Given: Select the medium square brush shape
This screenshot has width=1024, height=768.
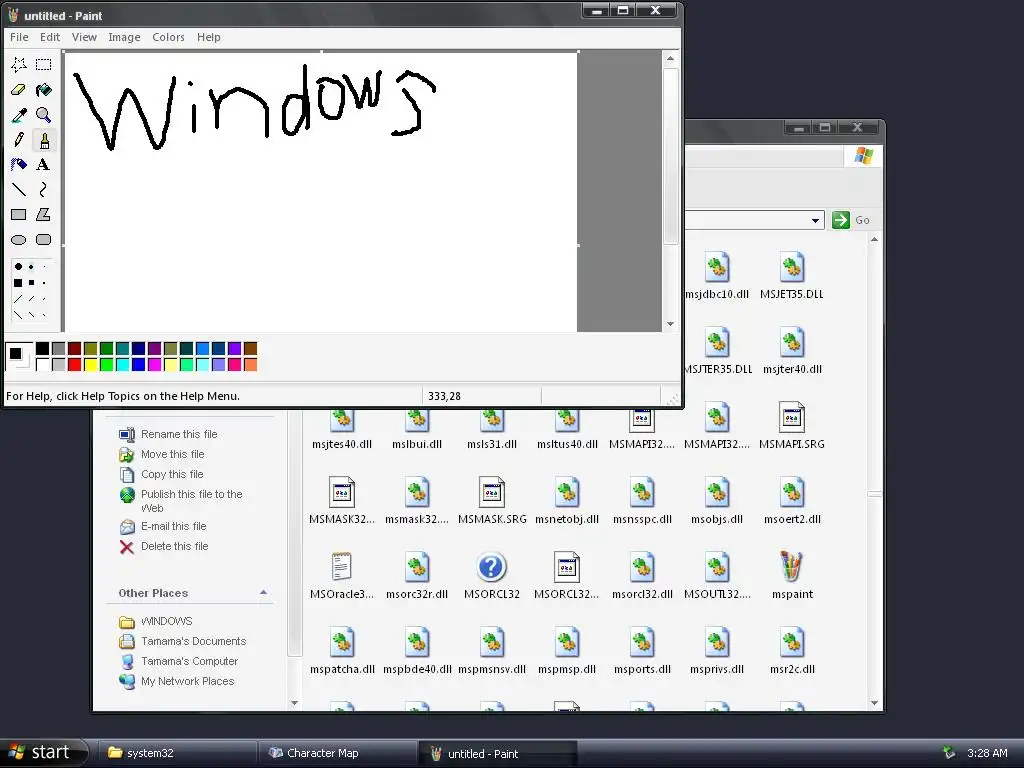Looking at the screenshot, I should 31,283.
